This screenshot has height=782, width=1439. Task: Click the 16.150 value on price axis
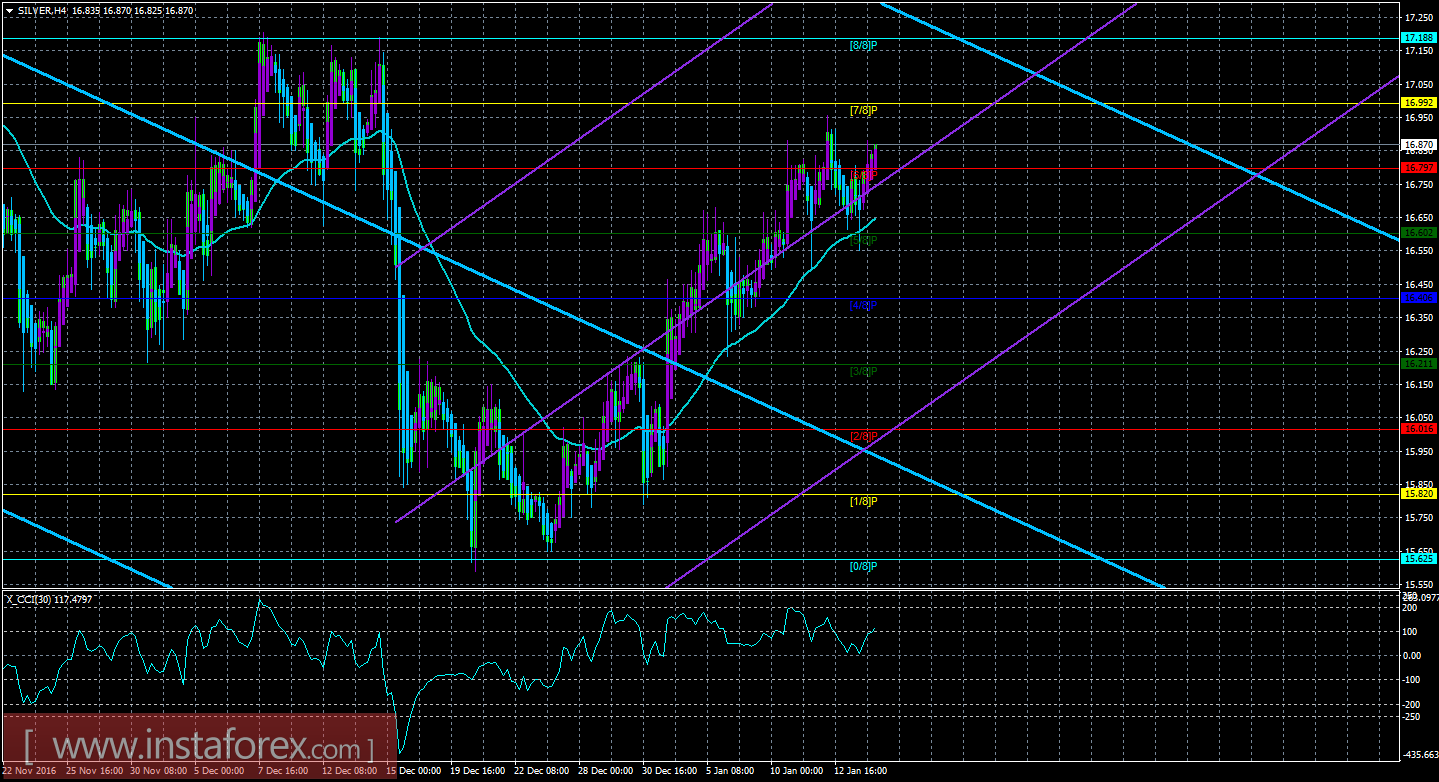pos(1419,384)
